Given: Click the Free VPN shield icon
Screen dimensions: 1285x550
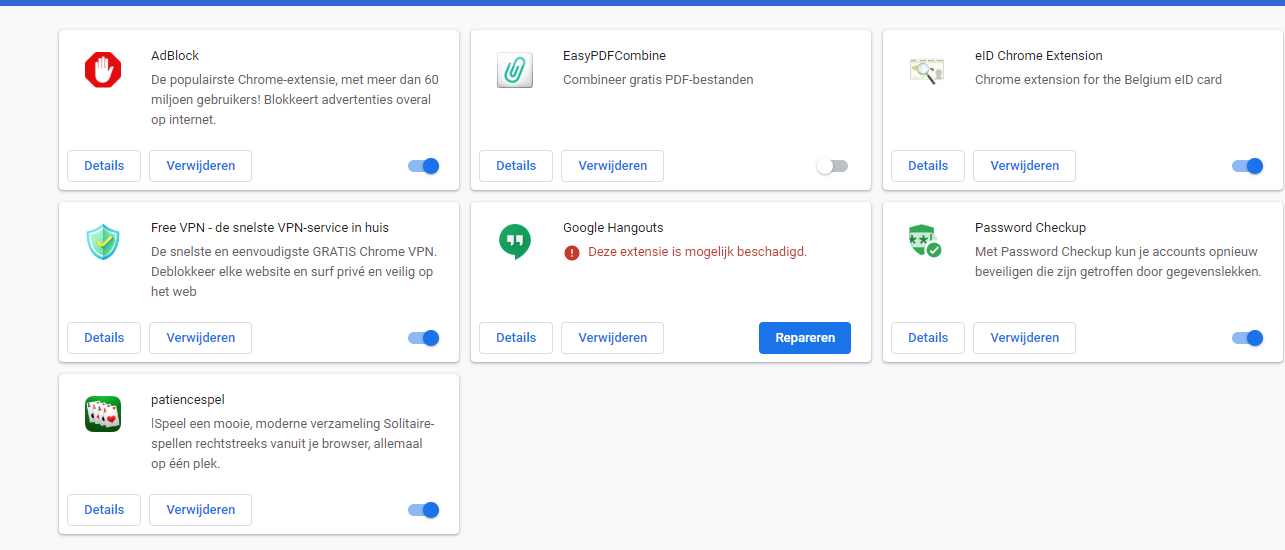Looking at the screenshot, I should pos(103,242).
